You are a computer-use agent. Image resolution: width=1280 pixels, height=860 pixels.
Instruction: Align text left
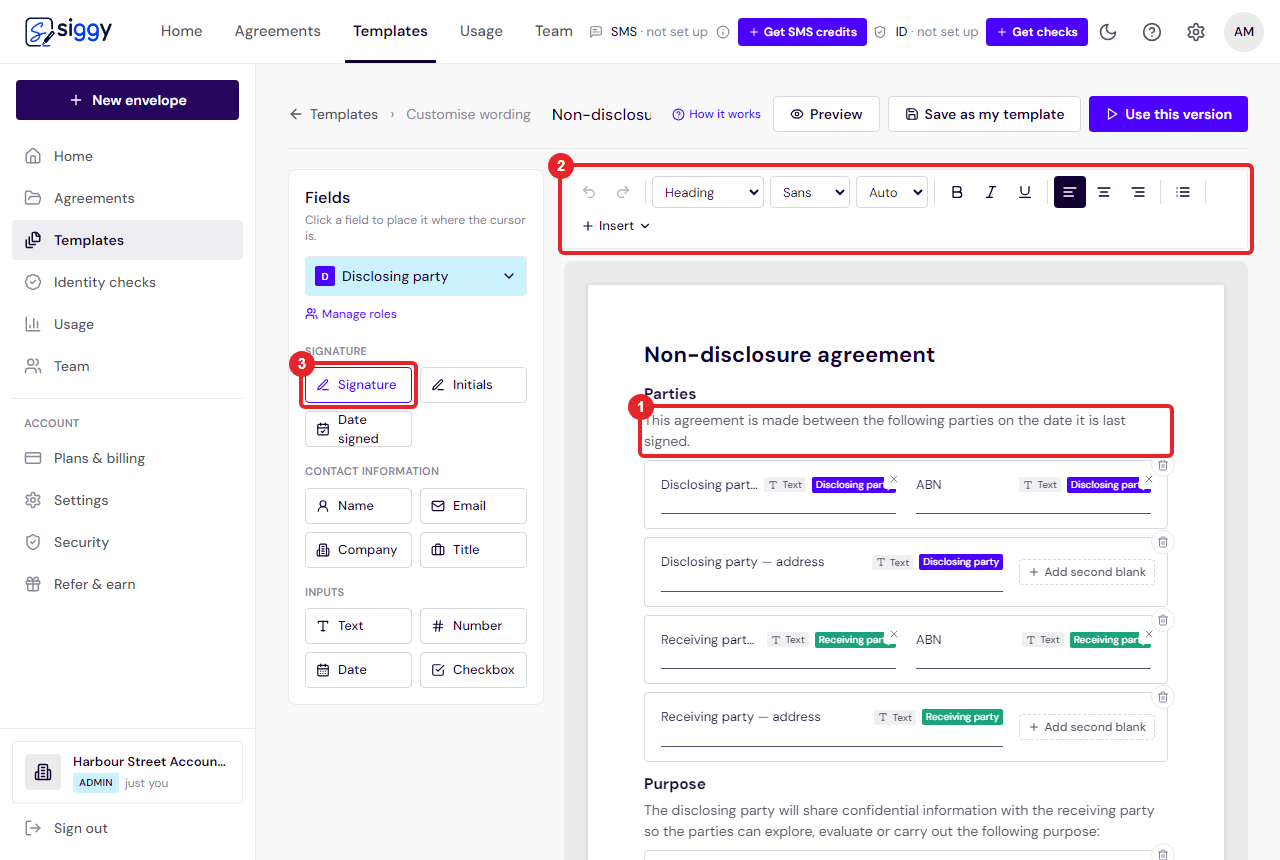click(1070, 192)
